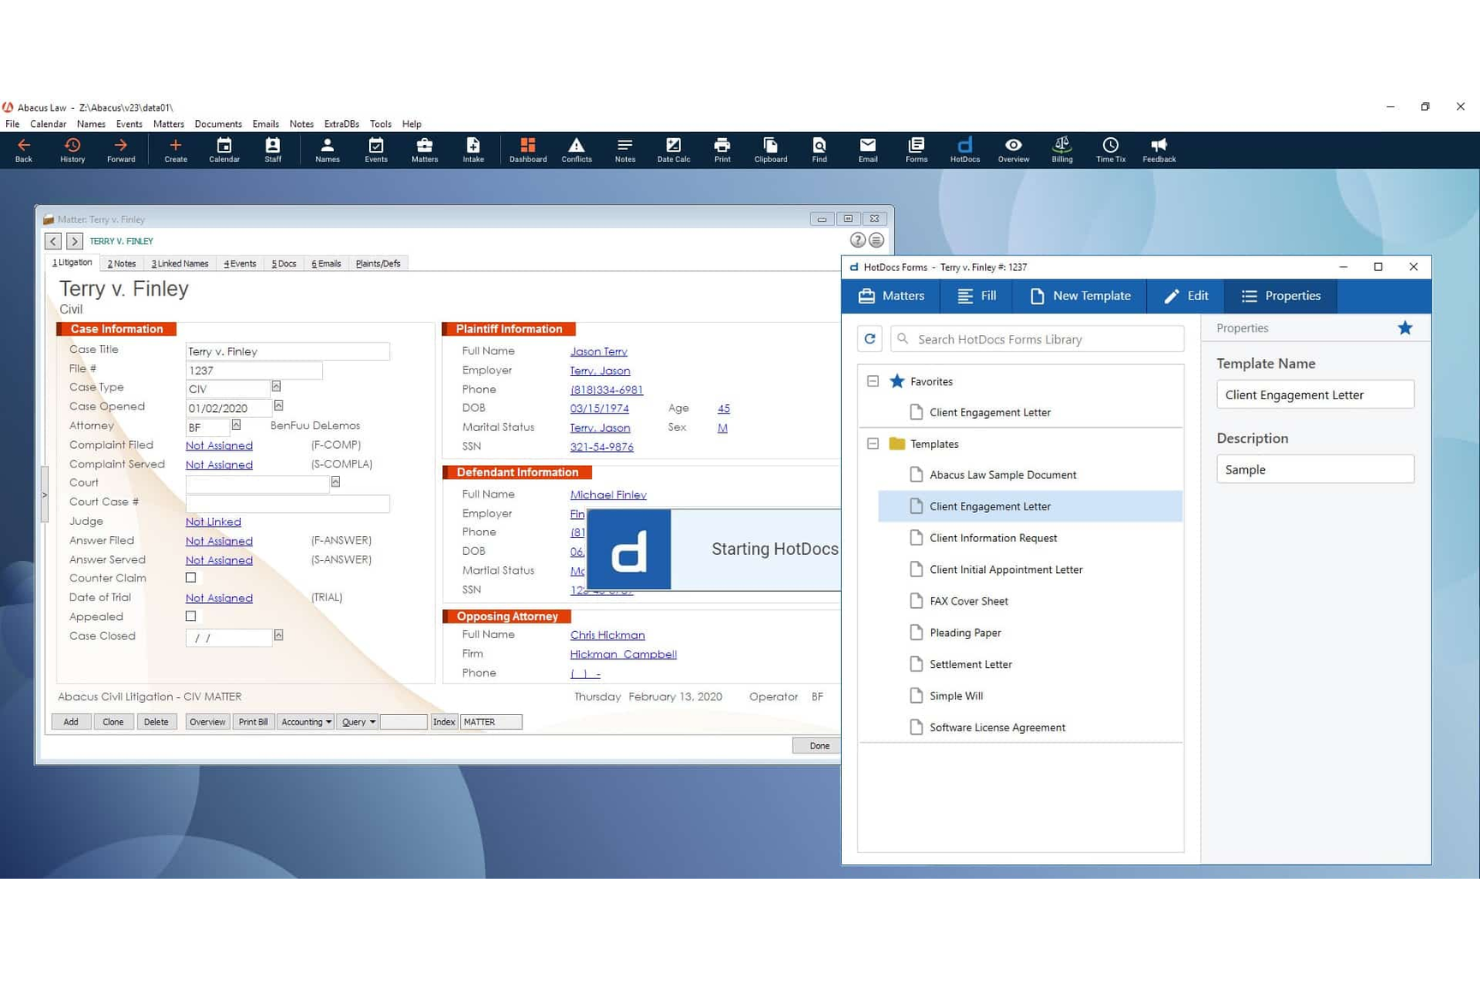
Task: Toggle the Appealed checkbox
Action: 190,617
